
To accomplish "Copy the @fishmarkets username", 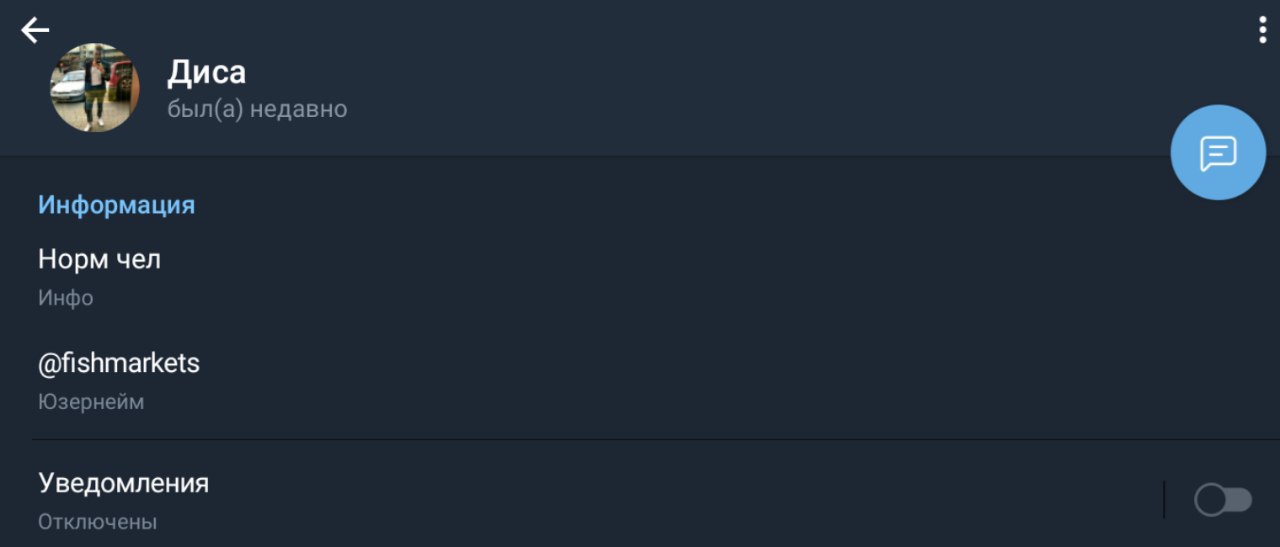I will click(x=119, y=363).
